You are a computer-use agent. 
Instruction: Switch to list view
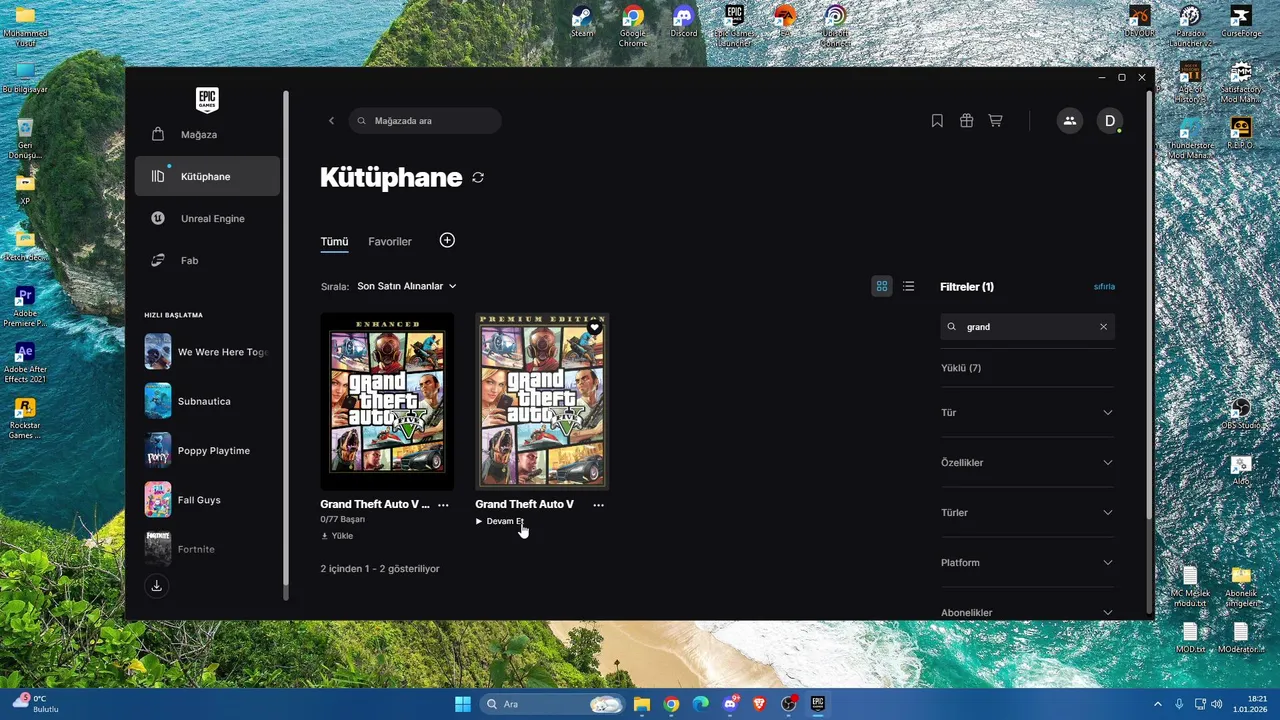[908, 286]
